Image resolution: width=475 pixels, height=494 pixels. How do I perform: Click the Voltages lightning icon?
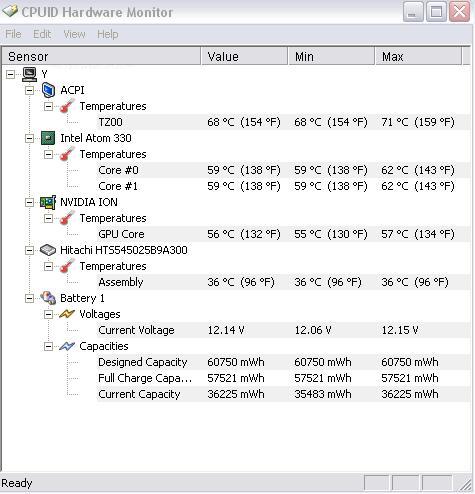[67, 314]
